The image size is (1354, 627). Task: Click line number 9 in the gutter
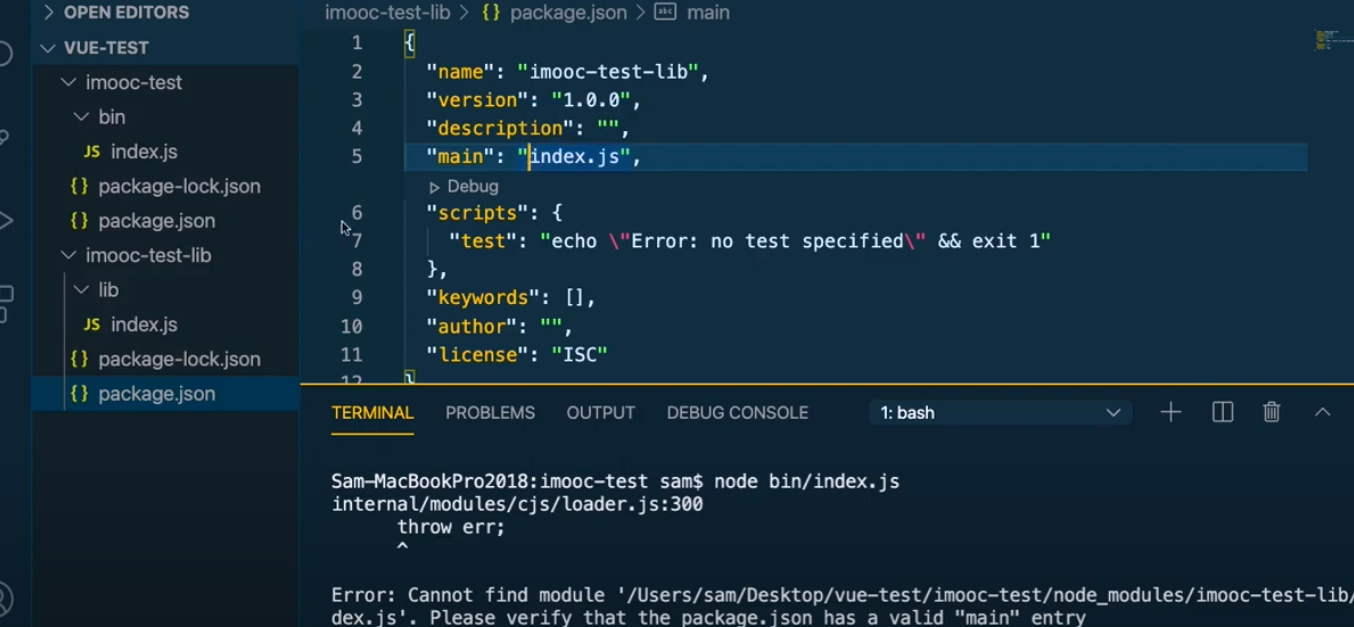pos(357,297)
